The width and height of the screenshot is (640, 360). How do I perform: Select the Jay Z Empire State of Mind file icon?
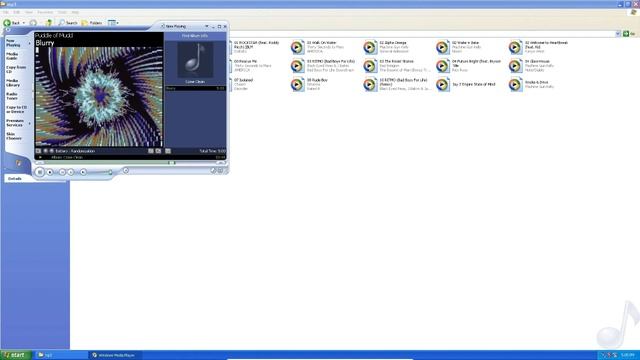(442, 84)
